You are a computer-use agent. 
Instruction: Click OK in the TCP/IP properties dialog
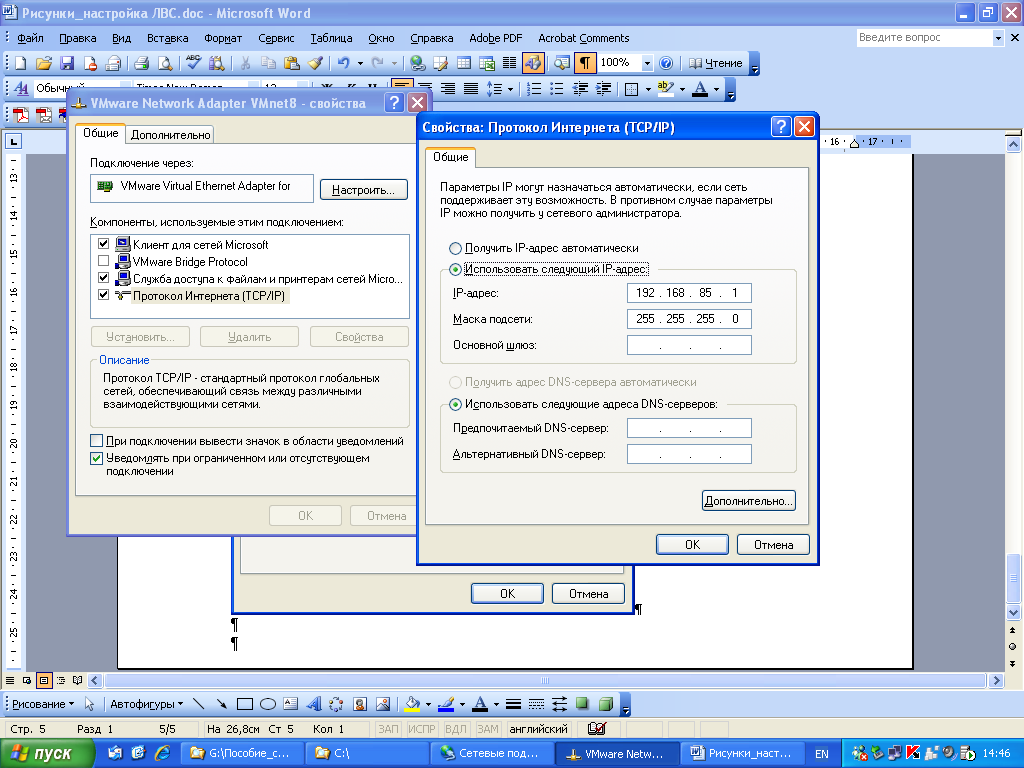(x=692, y=545)
